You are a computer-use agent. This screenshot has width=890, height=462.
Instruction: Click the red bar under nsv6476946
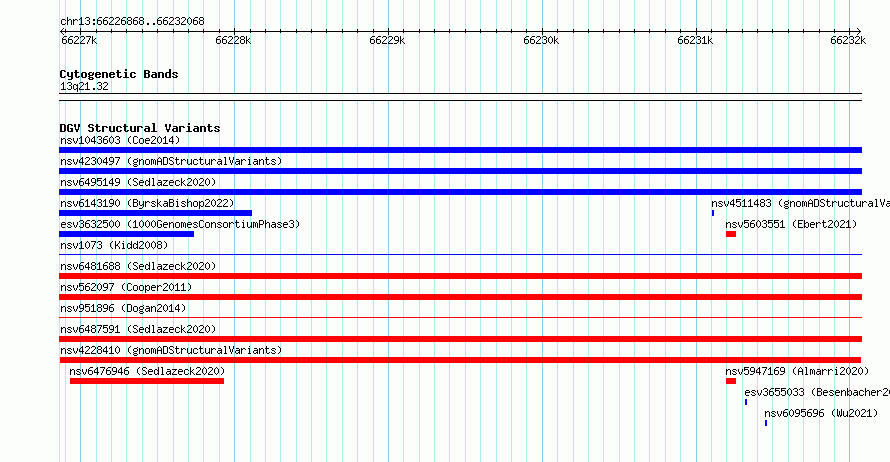(x=147, y=381)
